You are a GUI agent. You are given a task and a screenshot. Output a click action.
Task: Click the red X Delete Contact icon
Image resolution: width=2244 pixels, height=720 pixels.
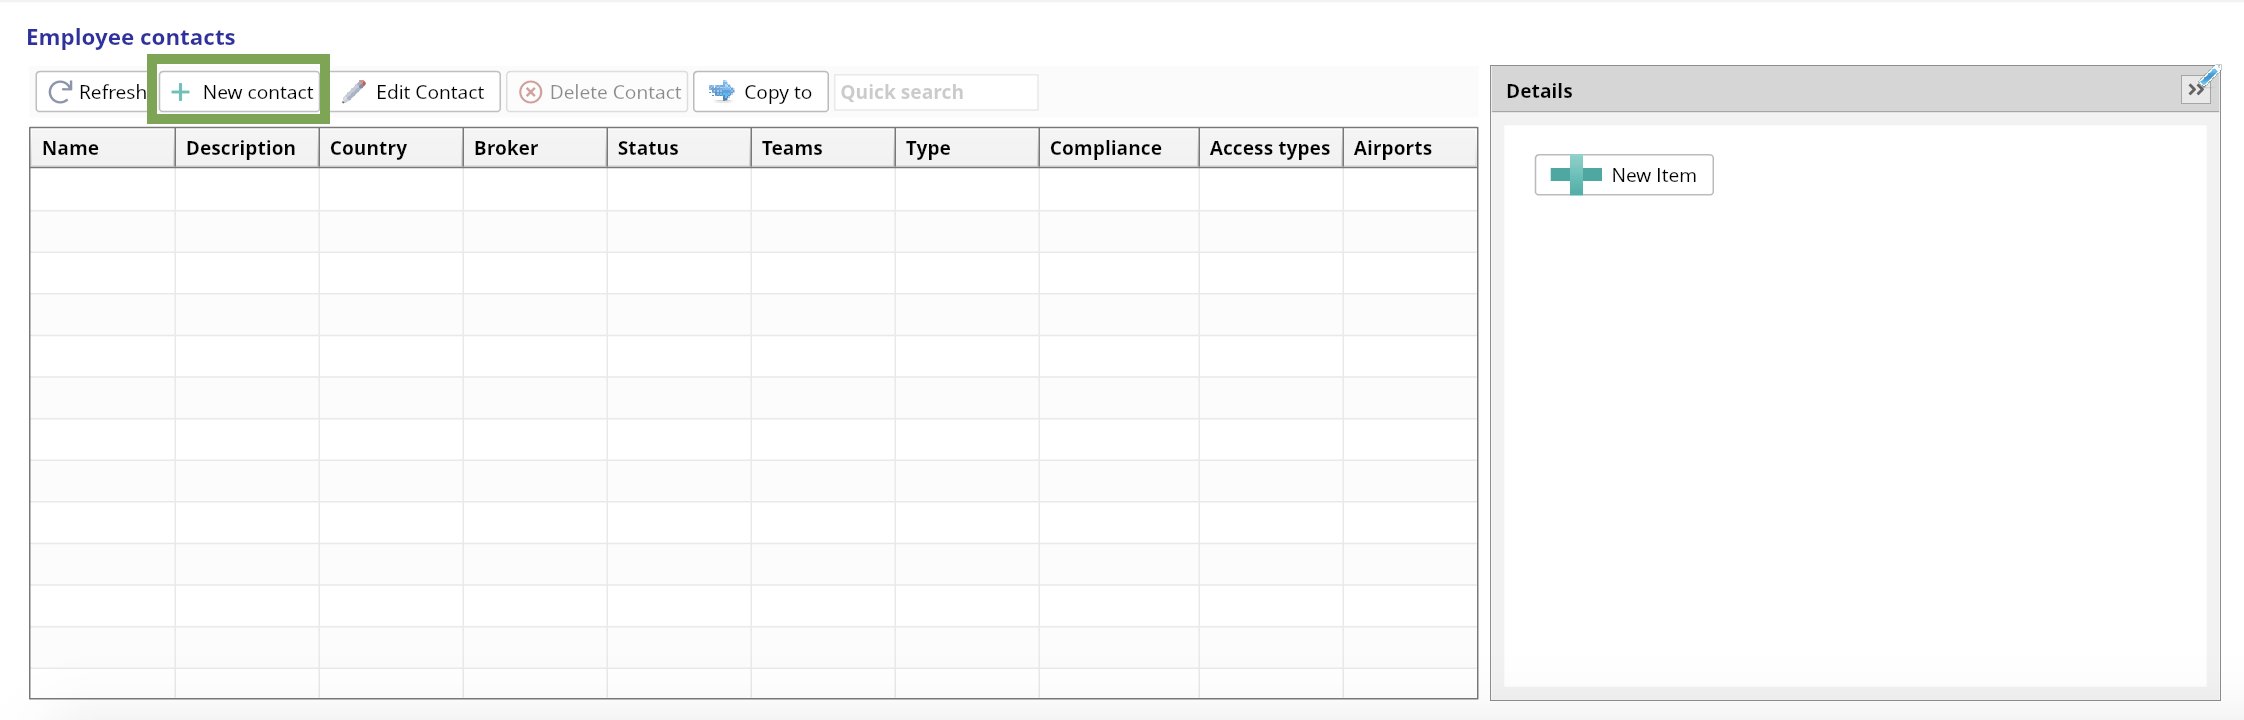pos(531,92)
